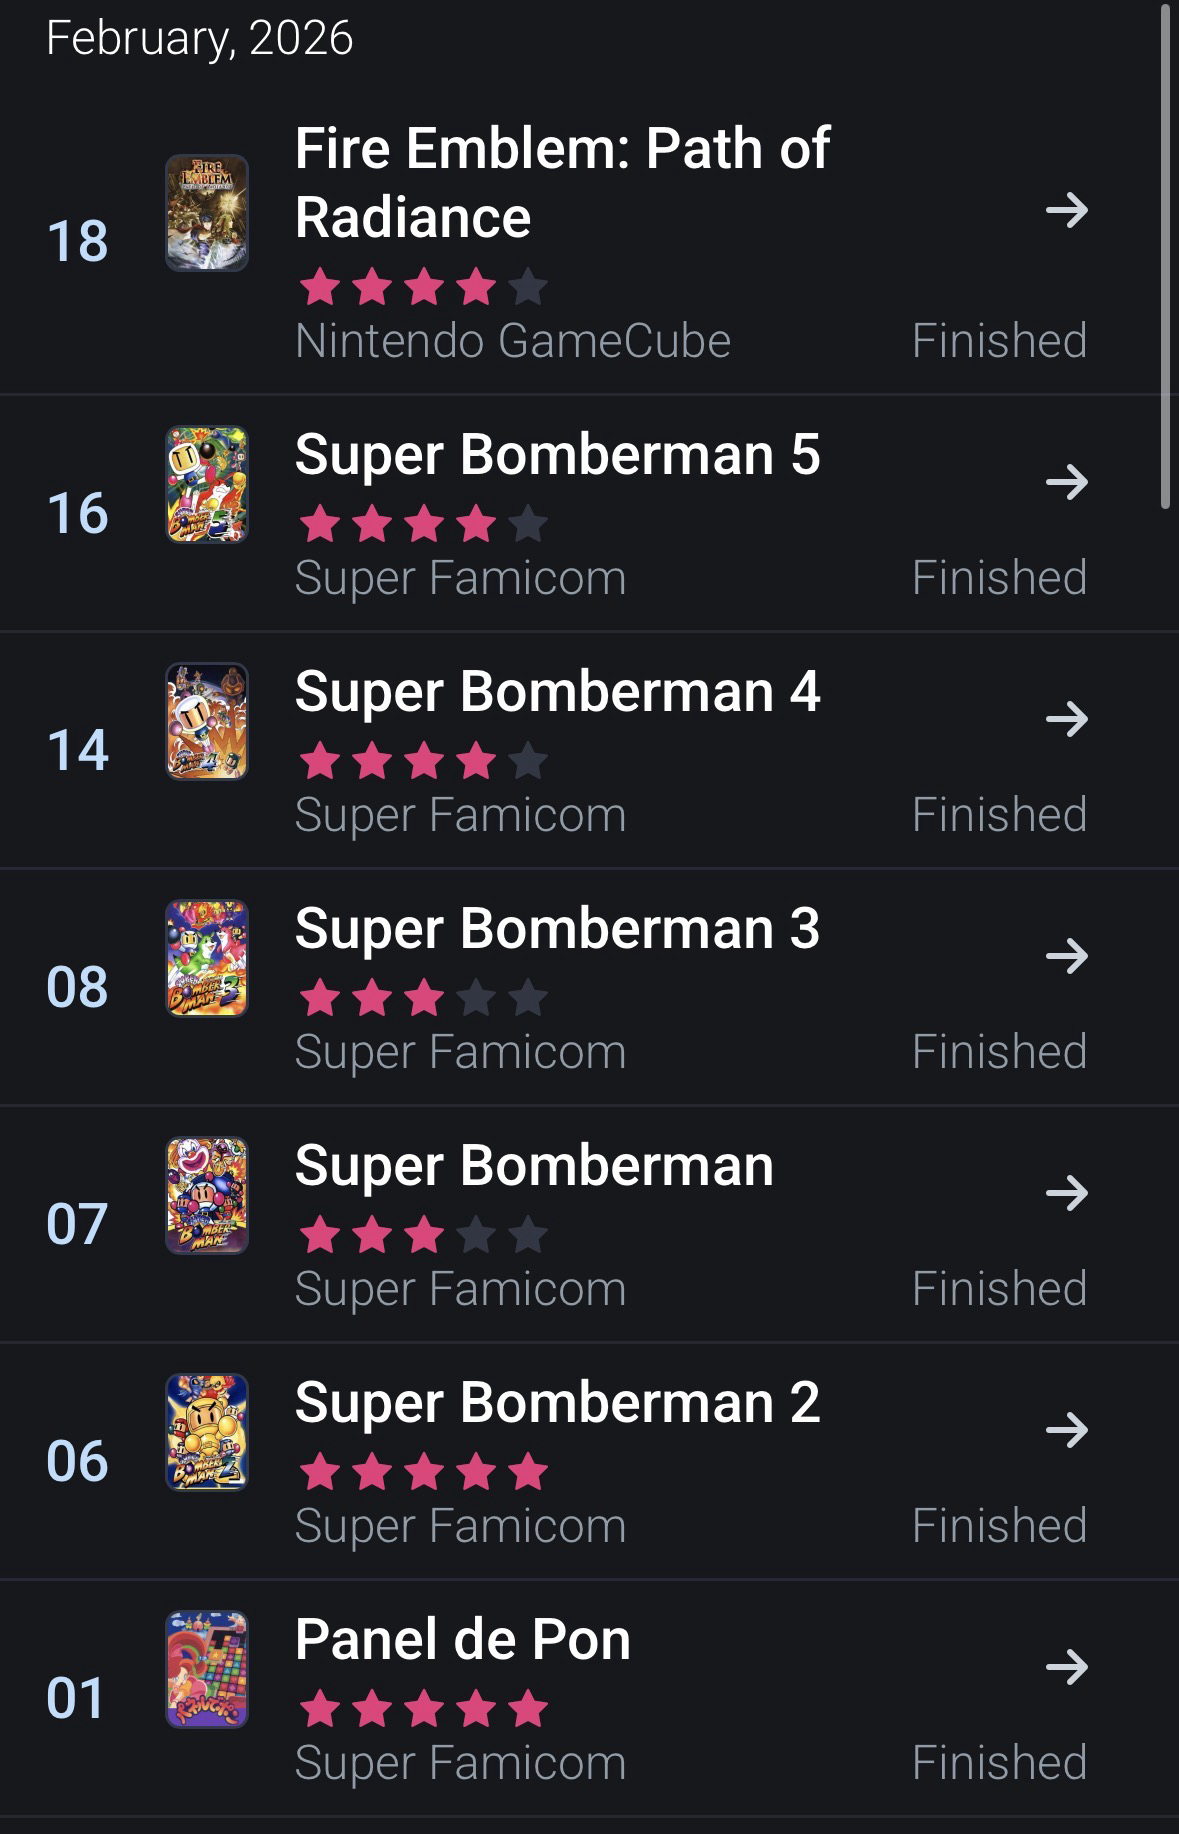The image size is (1179, 1834).
Task: Click the star rating for Super Bomberman 3
Action: point(423,998)
